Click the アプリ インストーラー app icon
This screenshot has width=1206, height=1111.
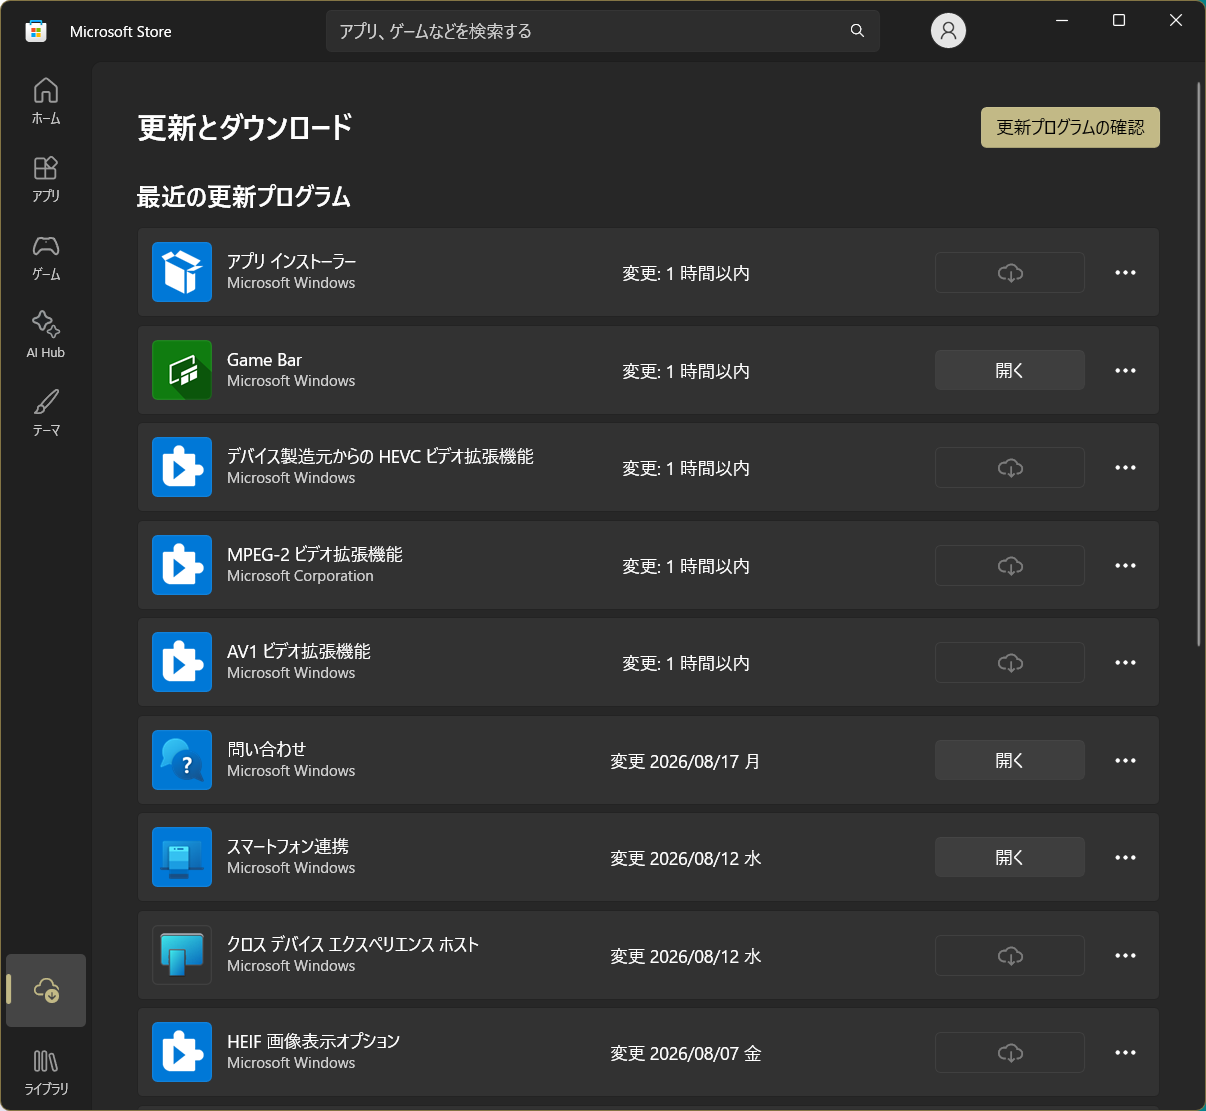182,272
